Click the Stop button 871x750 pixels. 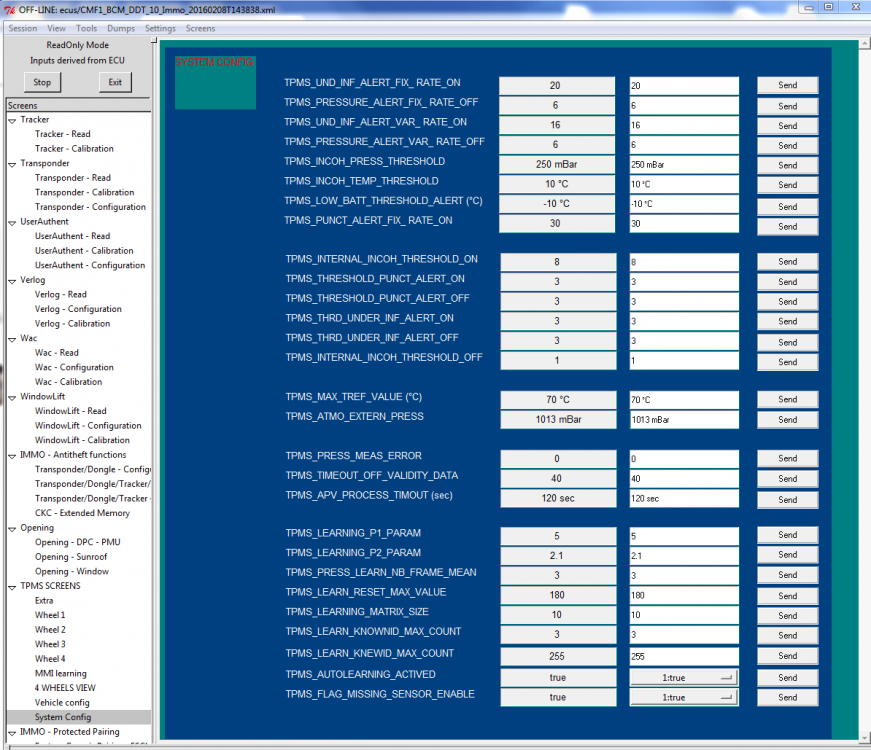[x=42, y=82]
